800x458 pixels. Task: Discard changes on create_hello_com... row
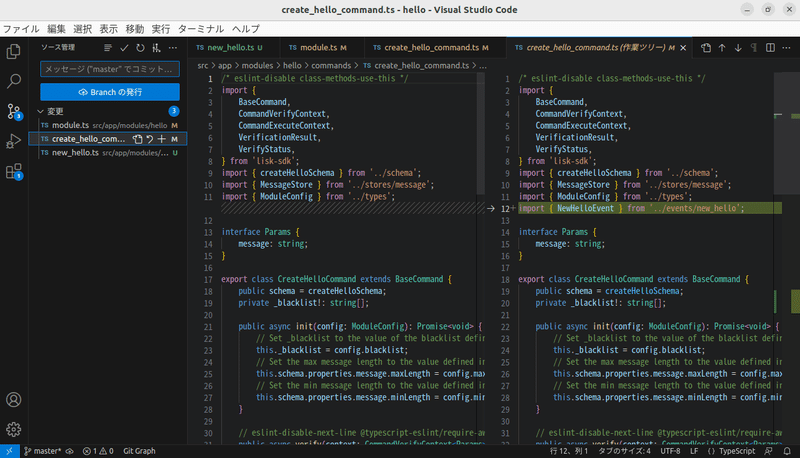click(x=149, y=139)
